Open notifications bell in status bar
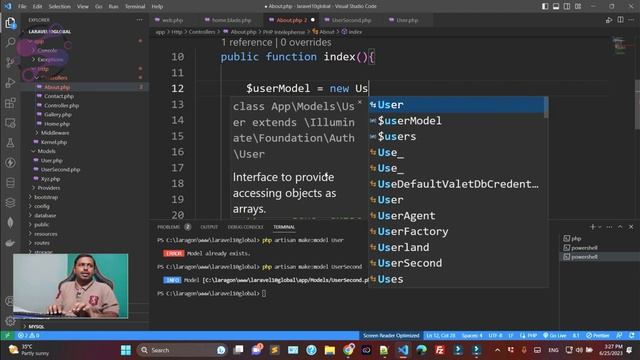Viewport: 640px width, 360px height. click(632, 336)
